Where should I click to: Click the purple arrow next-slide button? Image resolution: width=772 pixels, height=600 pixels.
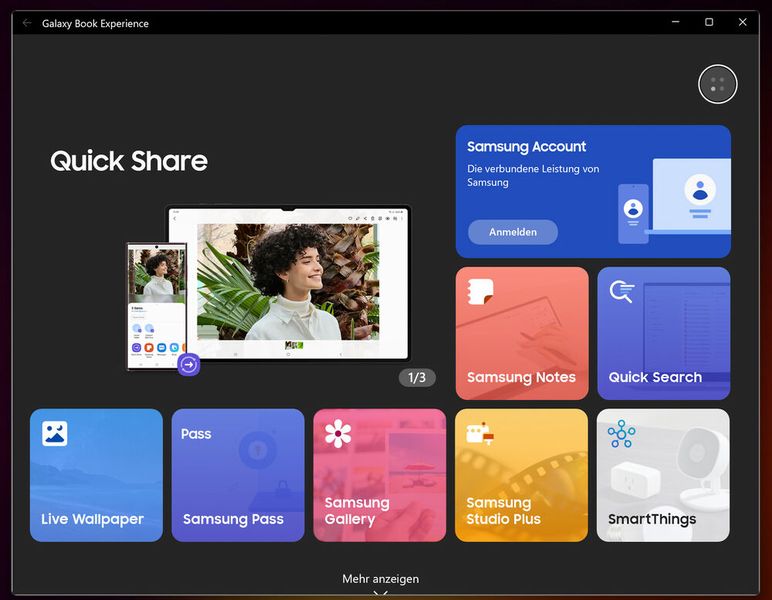pos(189,365)
